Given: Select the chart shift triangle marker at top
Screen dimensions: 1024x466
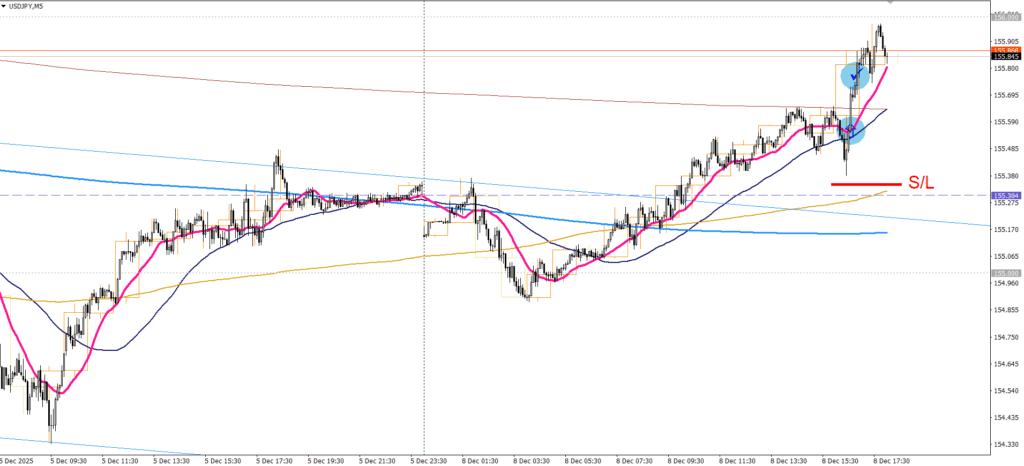Looking at the screenshot, I should click(x=890, y=3).
